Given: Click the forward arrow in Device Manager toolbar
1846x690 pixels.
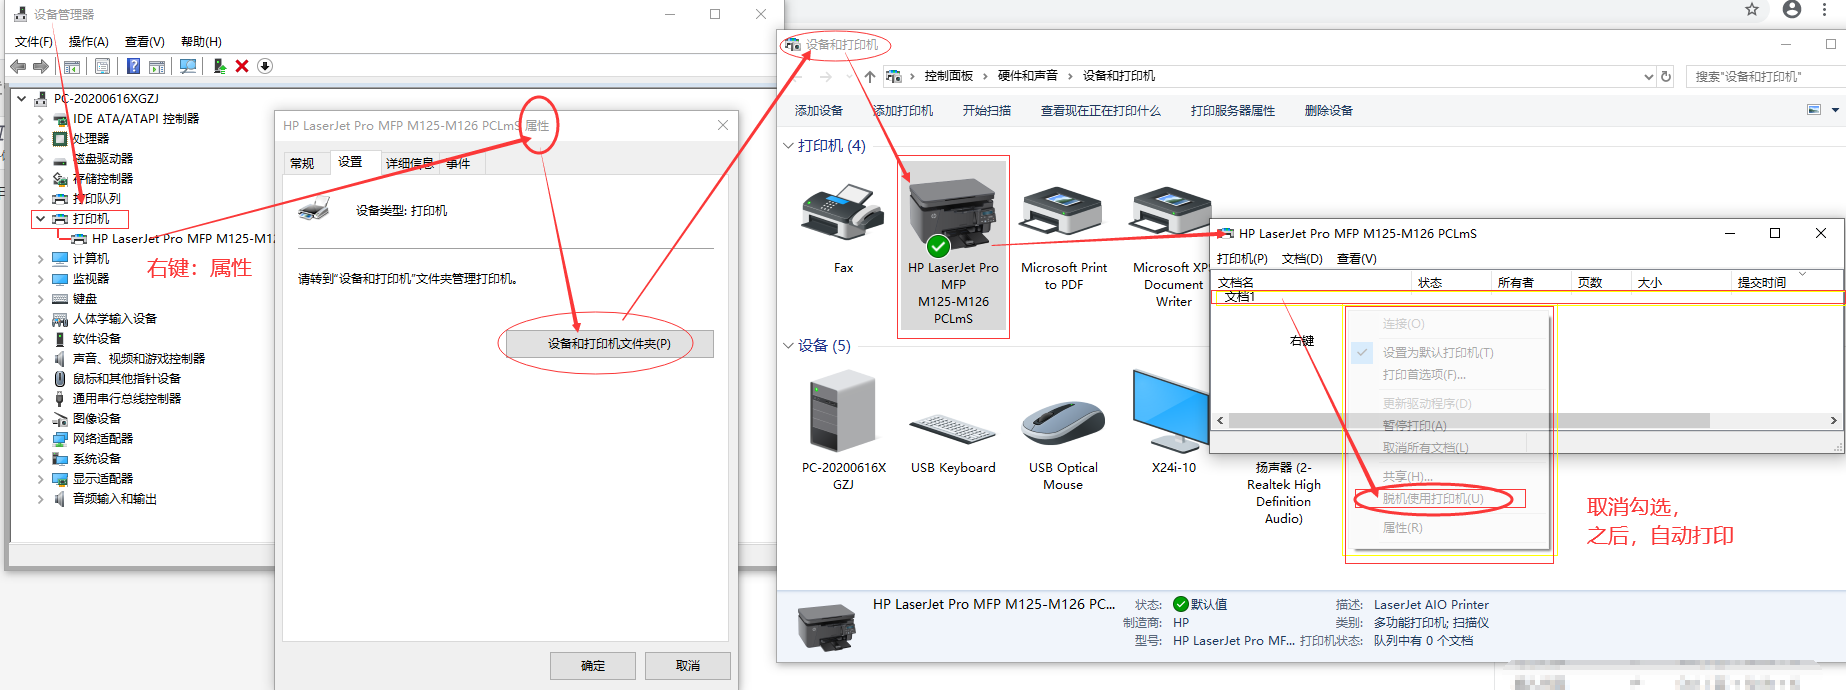Looking at the screenshot, I should pyautogui.click(x=41, y=66).
